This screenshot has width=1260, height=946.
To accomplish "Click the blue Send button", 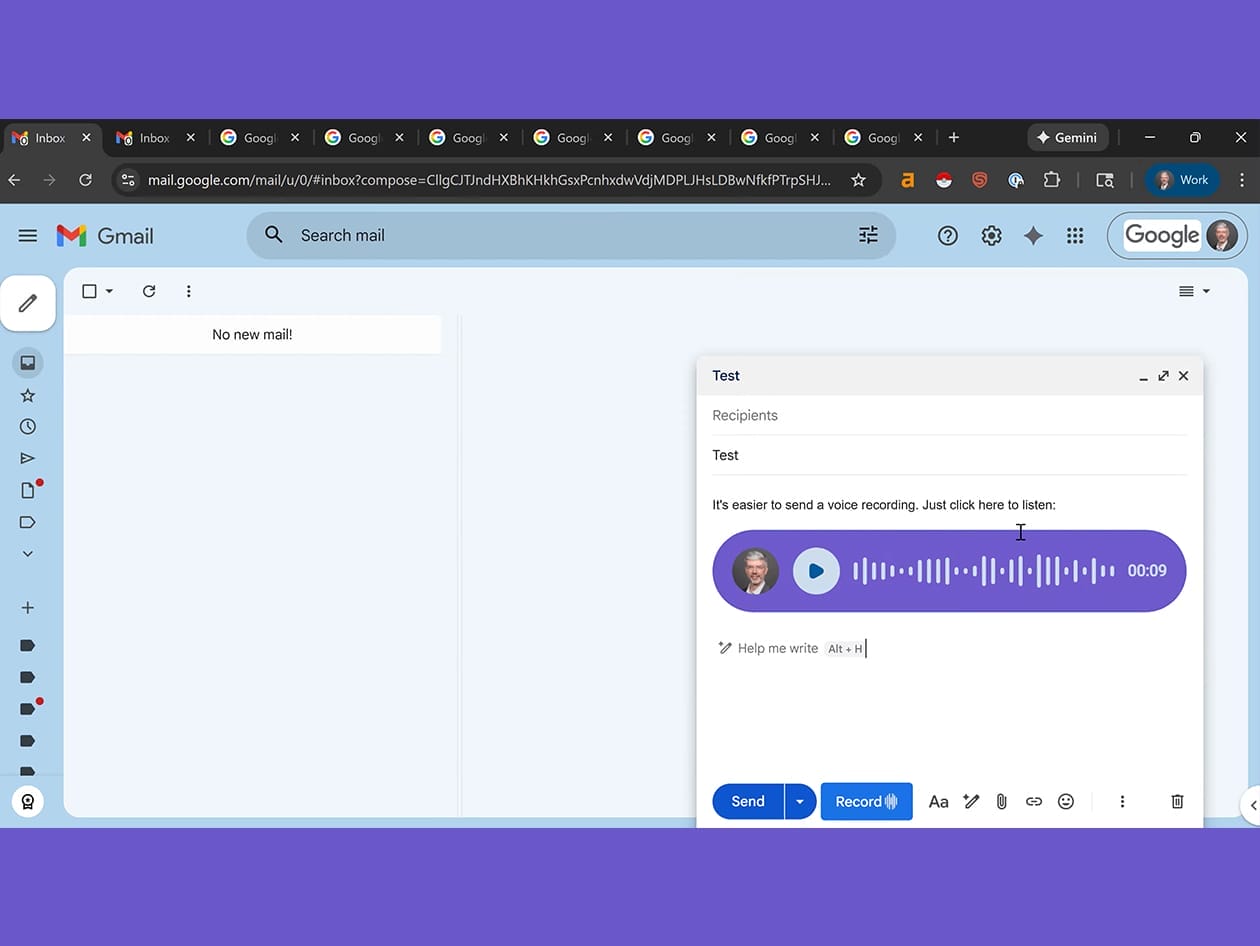I will [x=748, y=801].
